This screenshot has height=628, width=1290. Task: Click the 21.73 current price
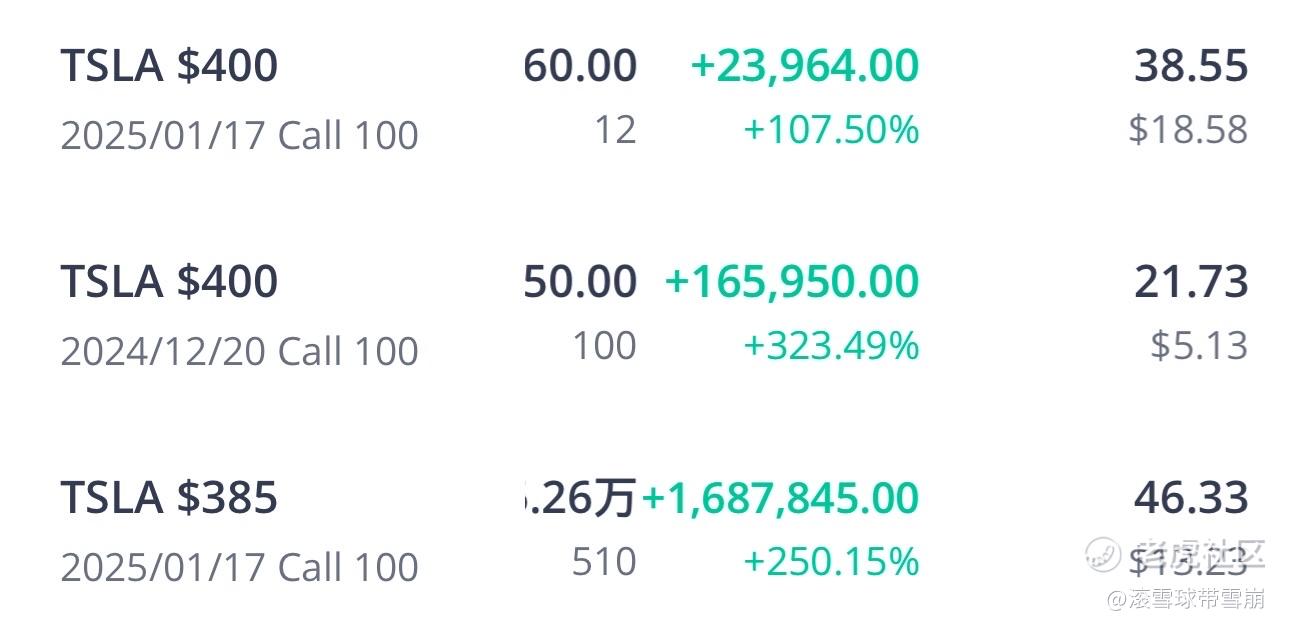(x=1191, y=283)
